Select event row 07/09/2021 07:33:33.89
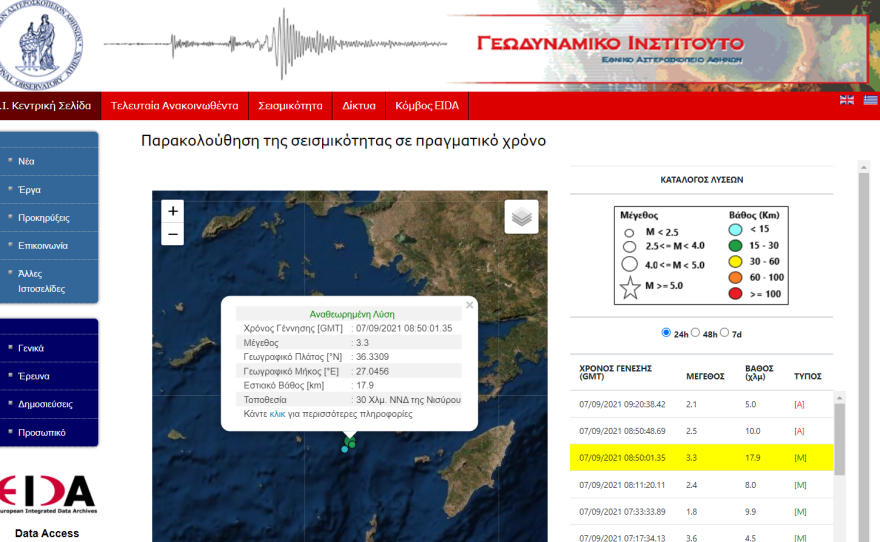 702,512
